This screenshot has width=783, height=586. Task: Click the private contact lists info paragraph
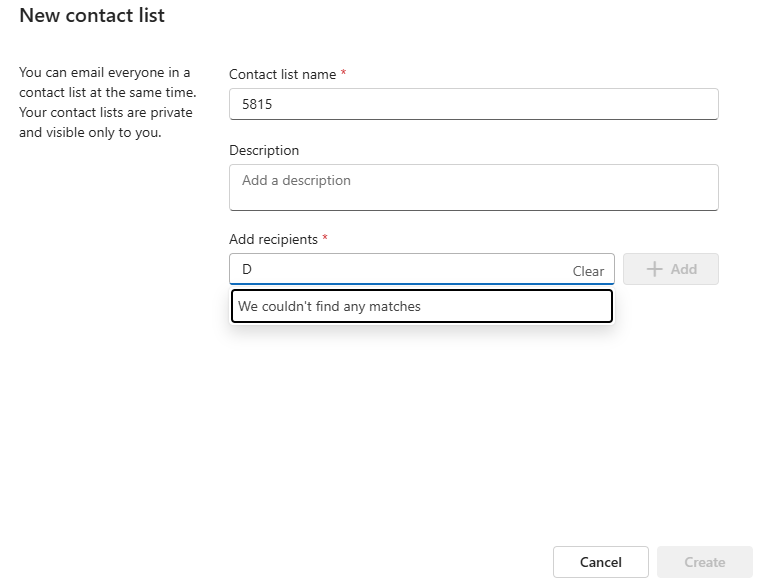[x=106, y=103]
